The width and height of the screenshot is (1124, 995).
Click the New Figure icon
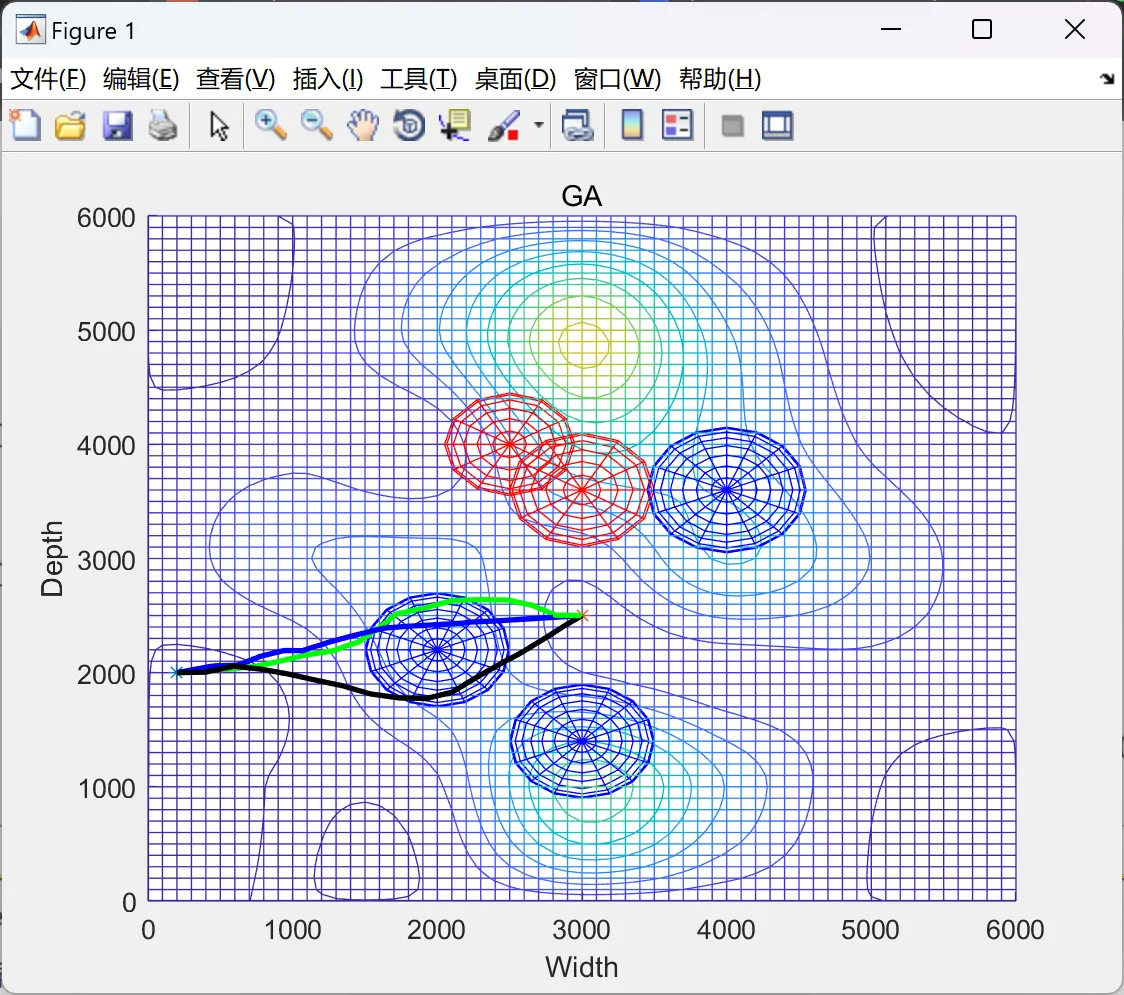pos(25,126)
